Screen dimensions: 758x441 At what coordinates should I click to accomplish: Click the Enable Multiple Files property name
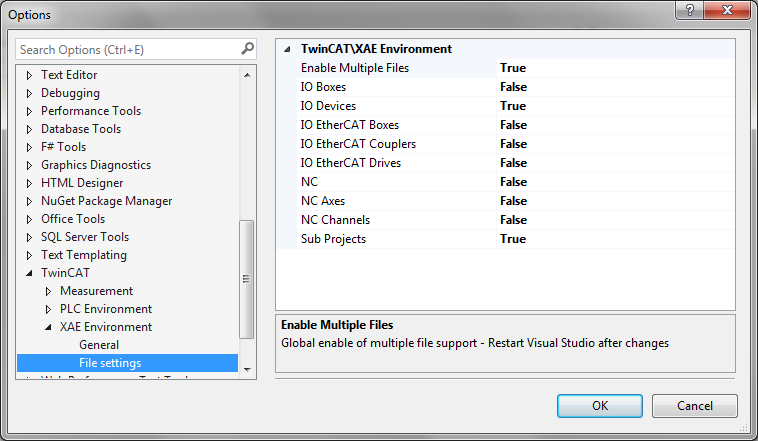[355, 68]
